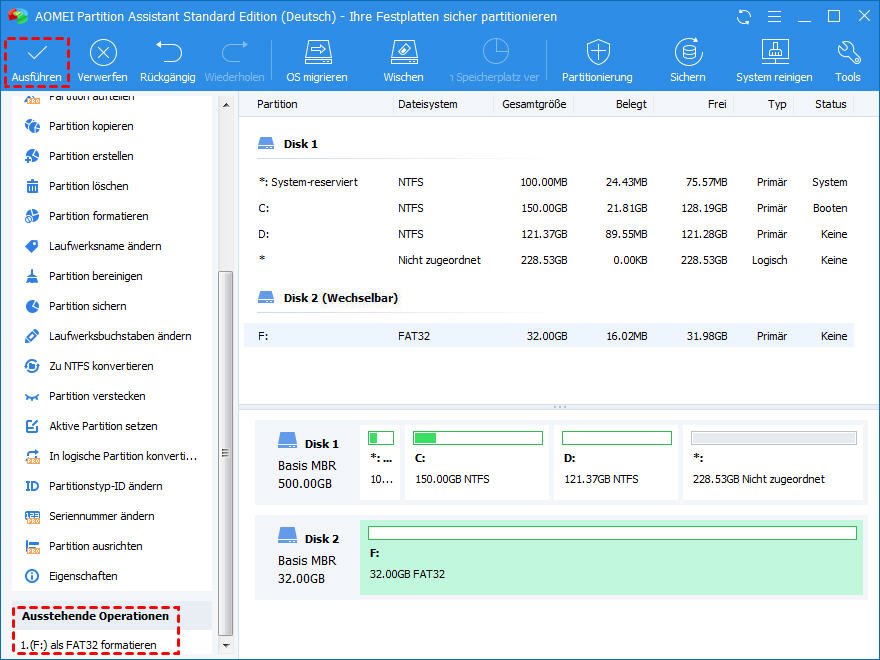Open the OS migrieren tool
Image resolution: width=880 pixels, height=660 pixels.
(317, 54)
